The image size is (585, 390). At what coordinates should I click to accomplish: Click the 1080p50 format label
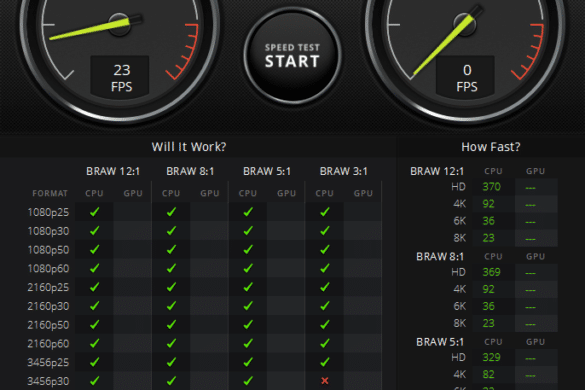coord(49,250)
